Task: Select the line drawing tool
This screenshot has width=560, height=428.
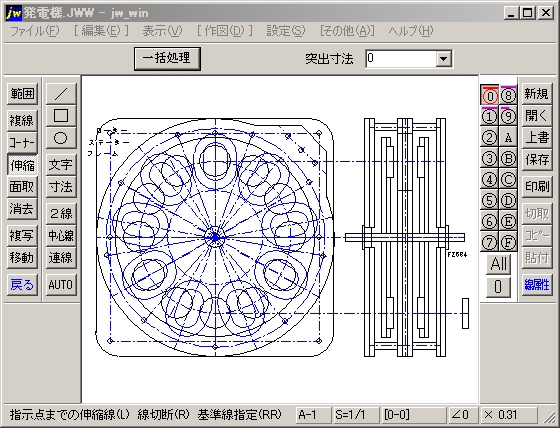Action: point(61,94)
